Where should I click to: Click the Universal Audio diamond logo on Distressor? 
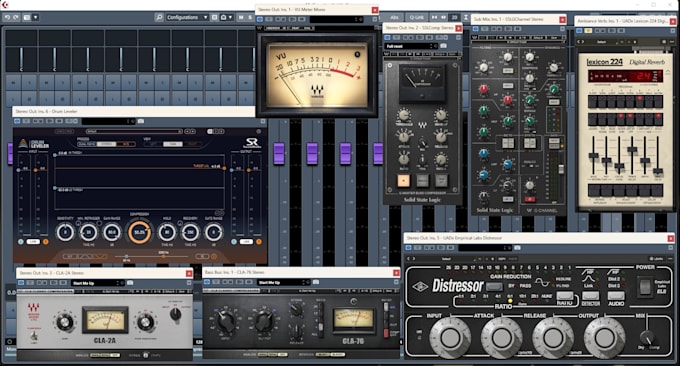point(420,287)
